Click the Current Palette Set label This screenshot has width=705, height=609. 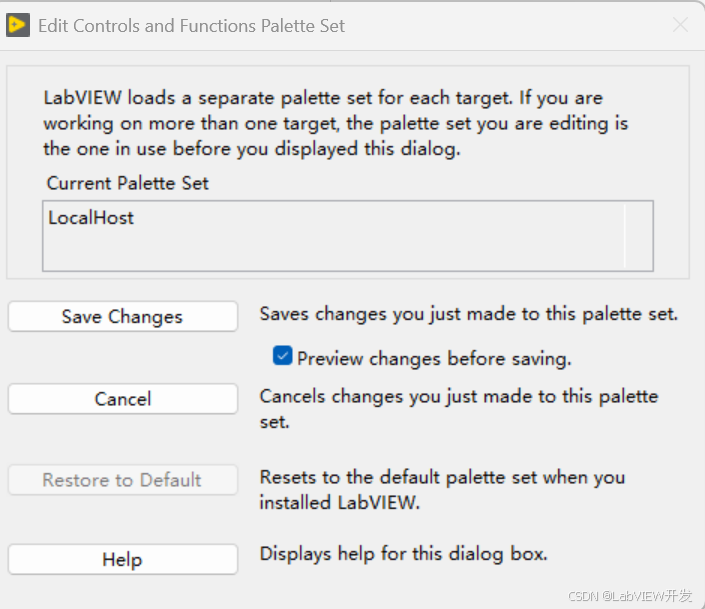128,184
